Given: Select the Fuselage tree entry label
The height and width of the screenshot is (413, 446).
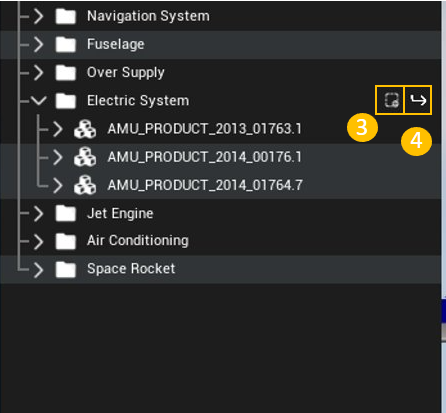Looking at the screenshot, I should tap(116, 44).
